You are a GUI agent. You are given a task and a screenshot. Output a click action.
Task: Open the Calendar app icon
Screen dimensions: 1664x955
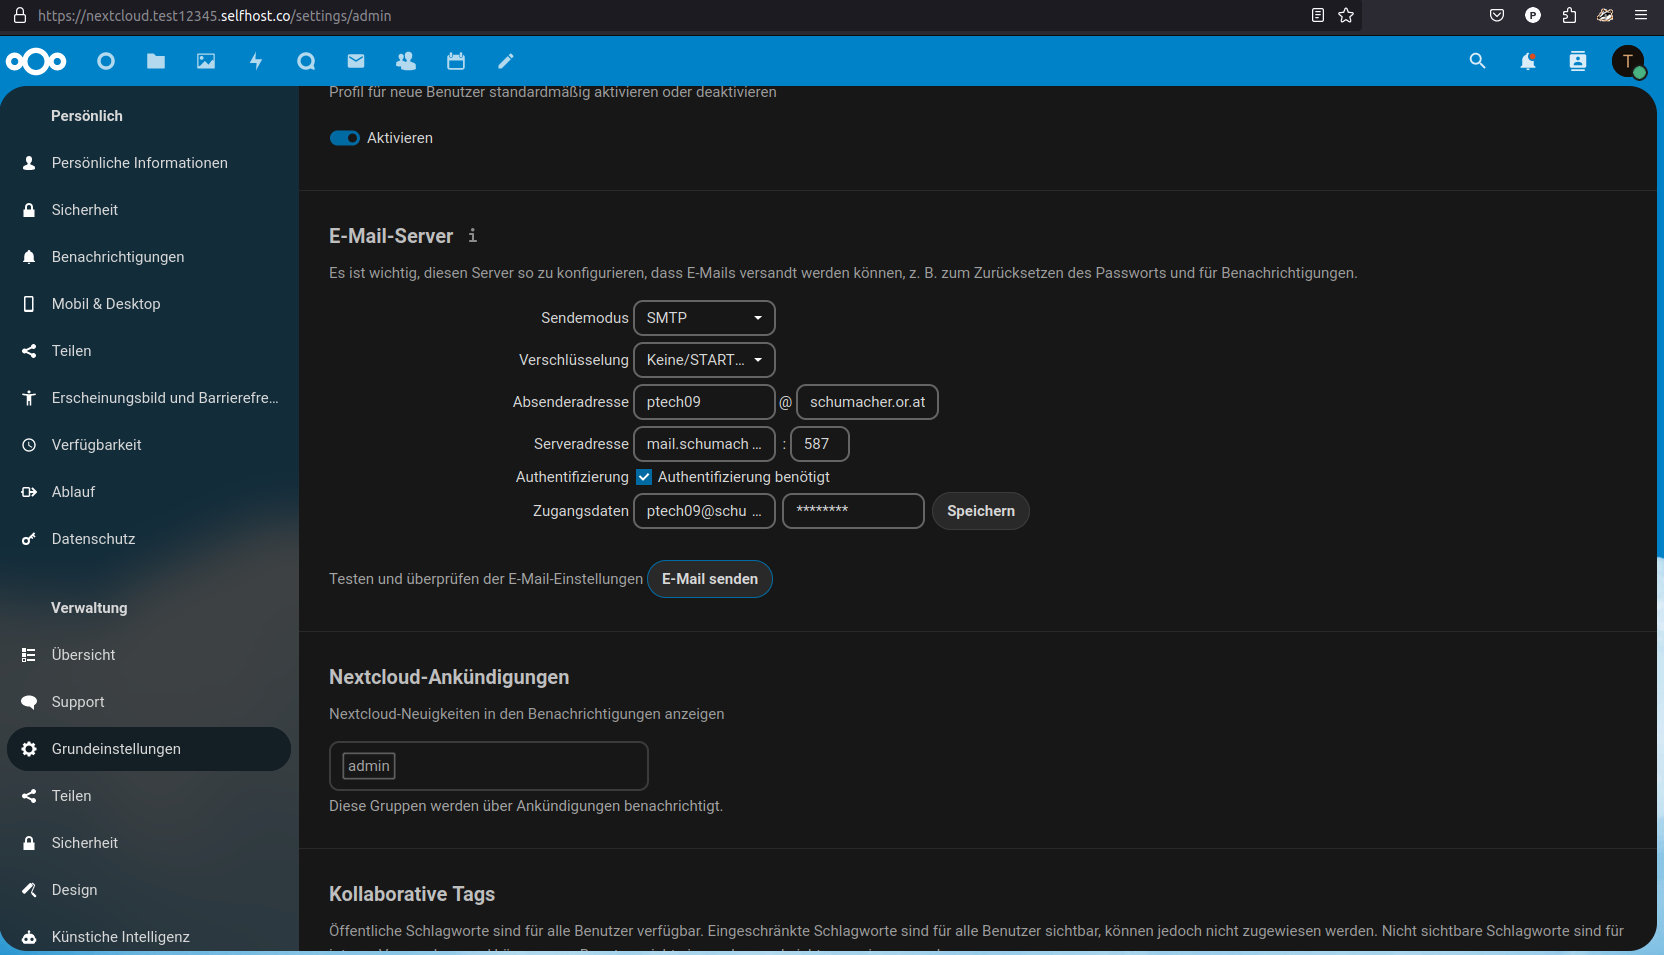click(x=456, y=61)
